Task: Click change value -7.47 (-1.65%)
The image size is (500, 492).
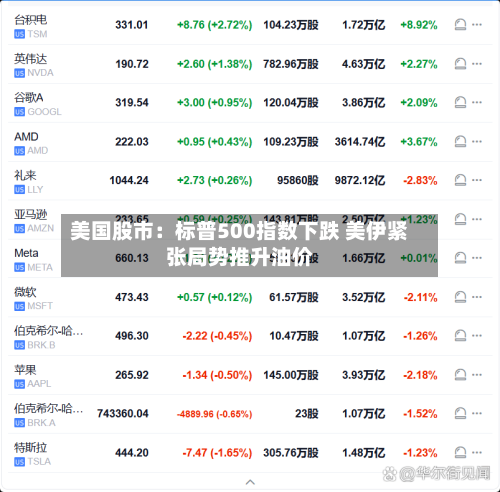Action: 217,453
